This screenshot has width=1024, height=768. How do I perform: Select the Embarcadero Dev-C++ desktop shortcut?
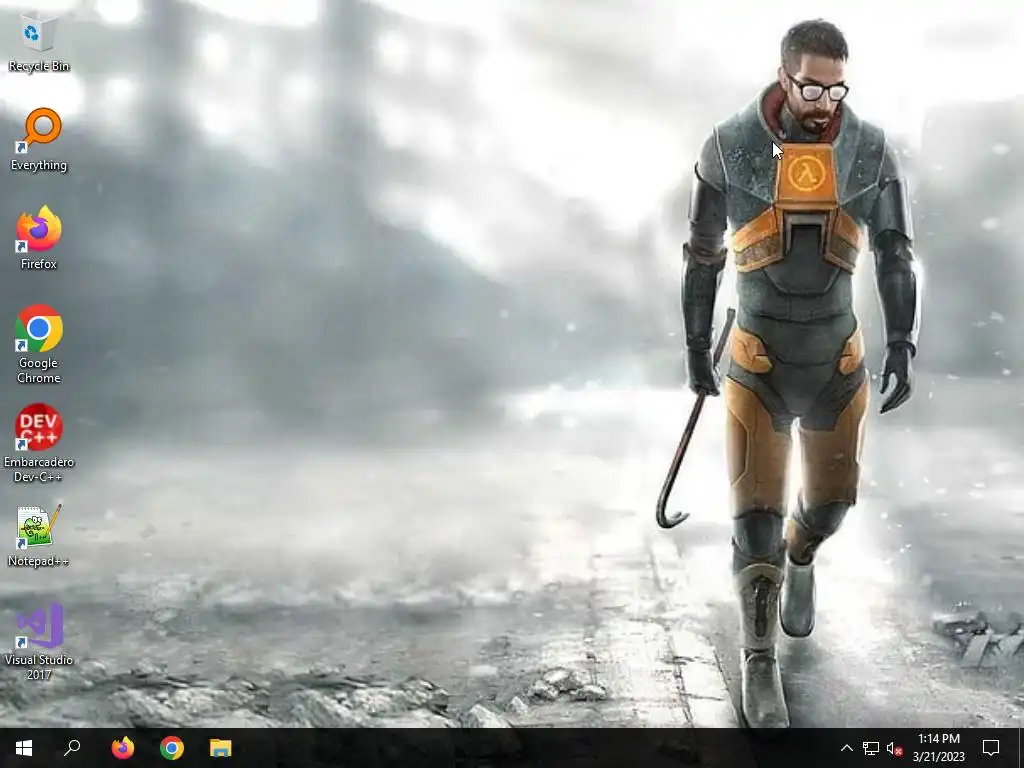point(39,443)
